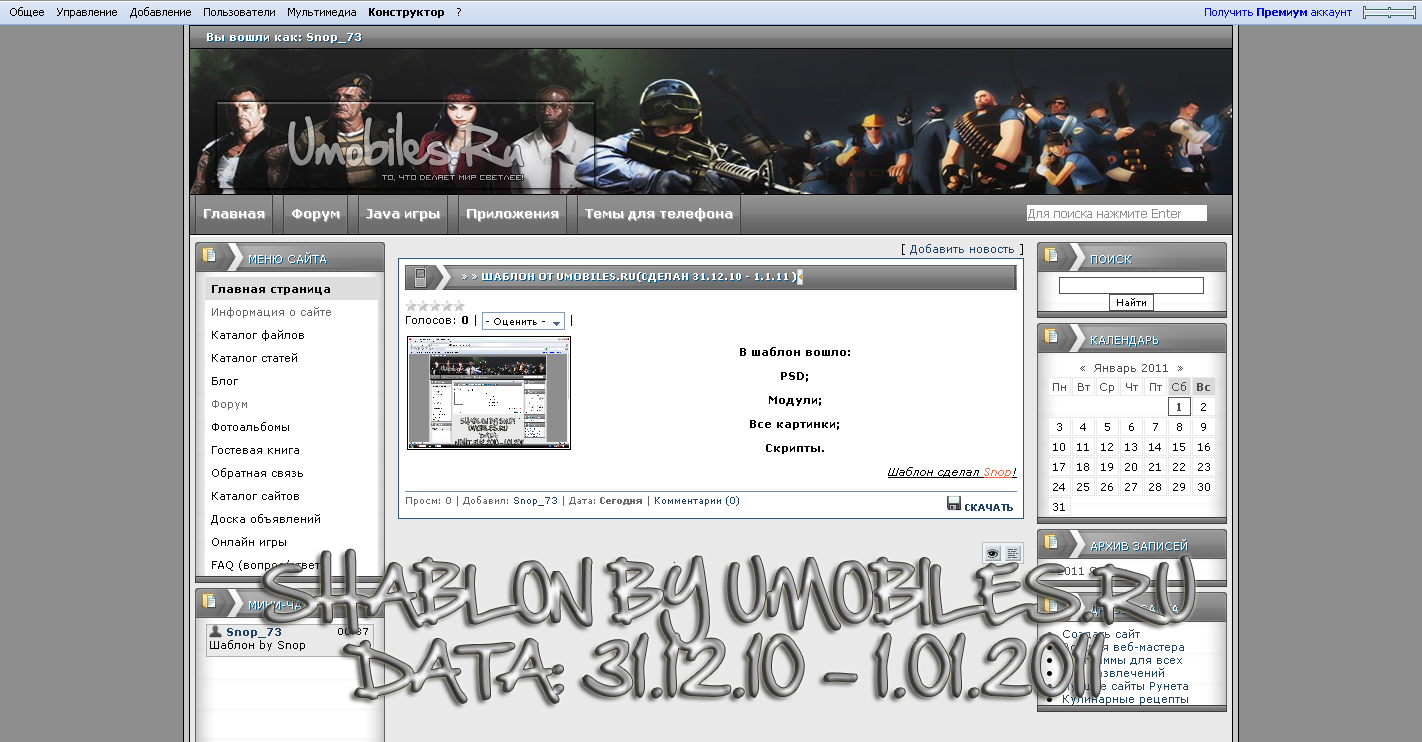Viewport: 1422px width, 742px height.
Task: Open Гостевая книга menu link
Action: (255, 450)
